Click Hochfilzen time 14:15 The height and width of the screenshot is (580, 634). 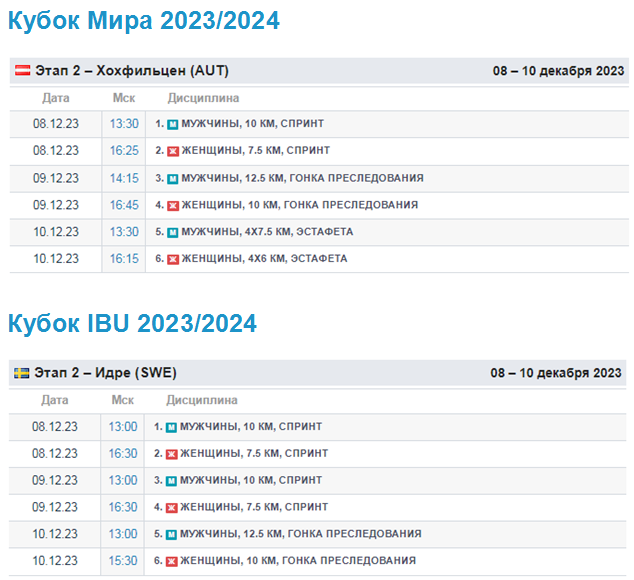point(124,178)
